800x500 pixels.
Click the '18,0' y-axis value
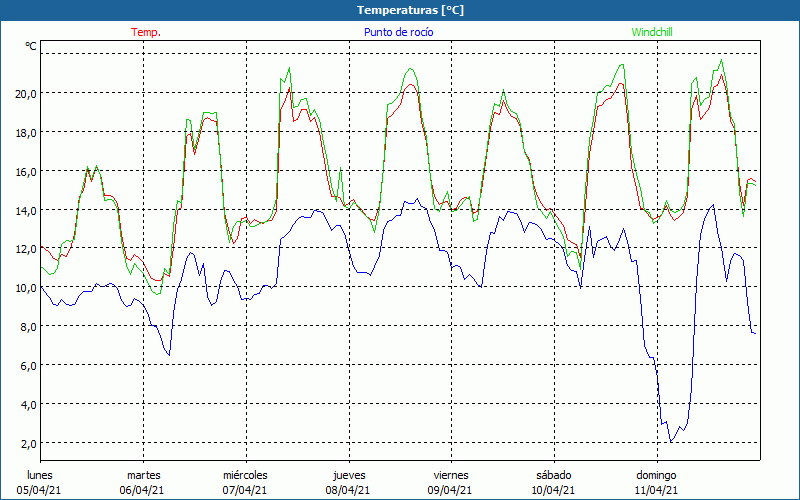[26, 132]
